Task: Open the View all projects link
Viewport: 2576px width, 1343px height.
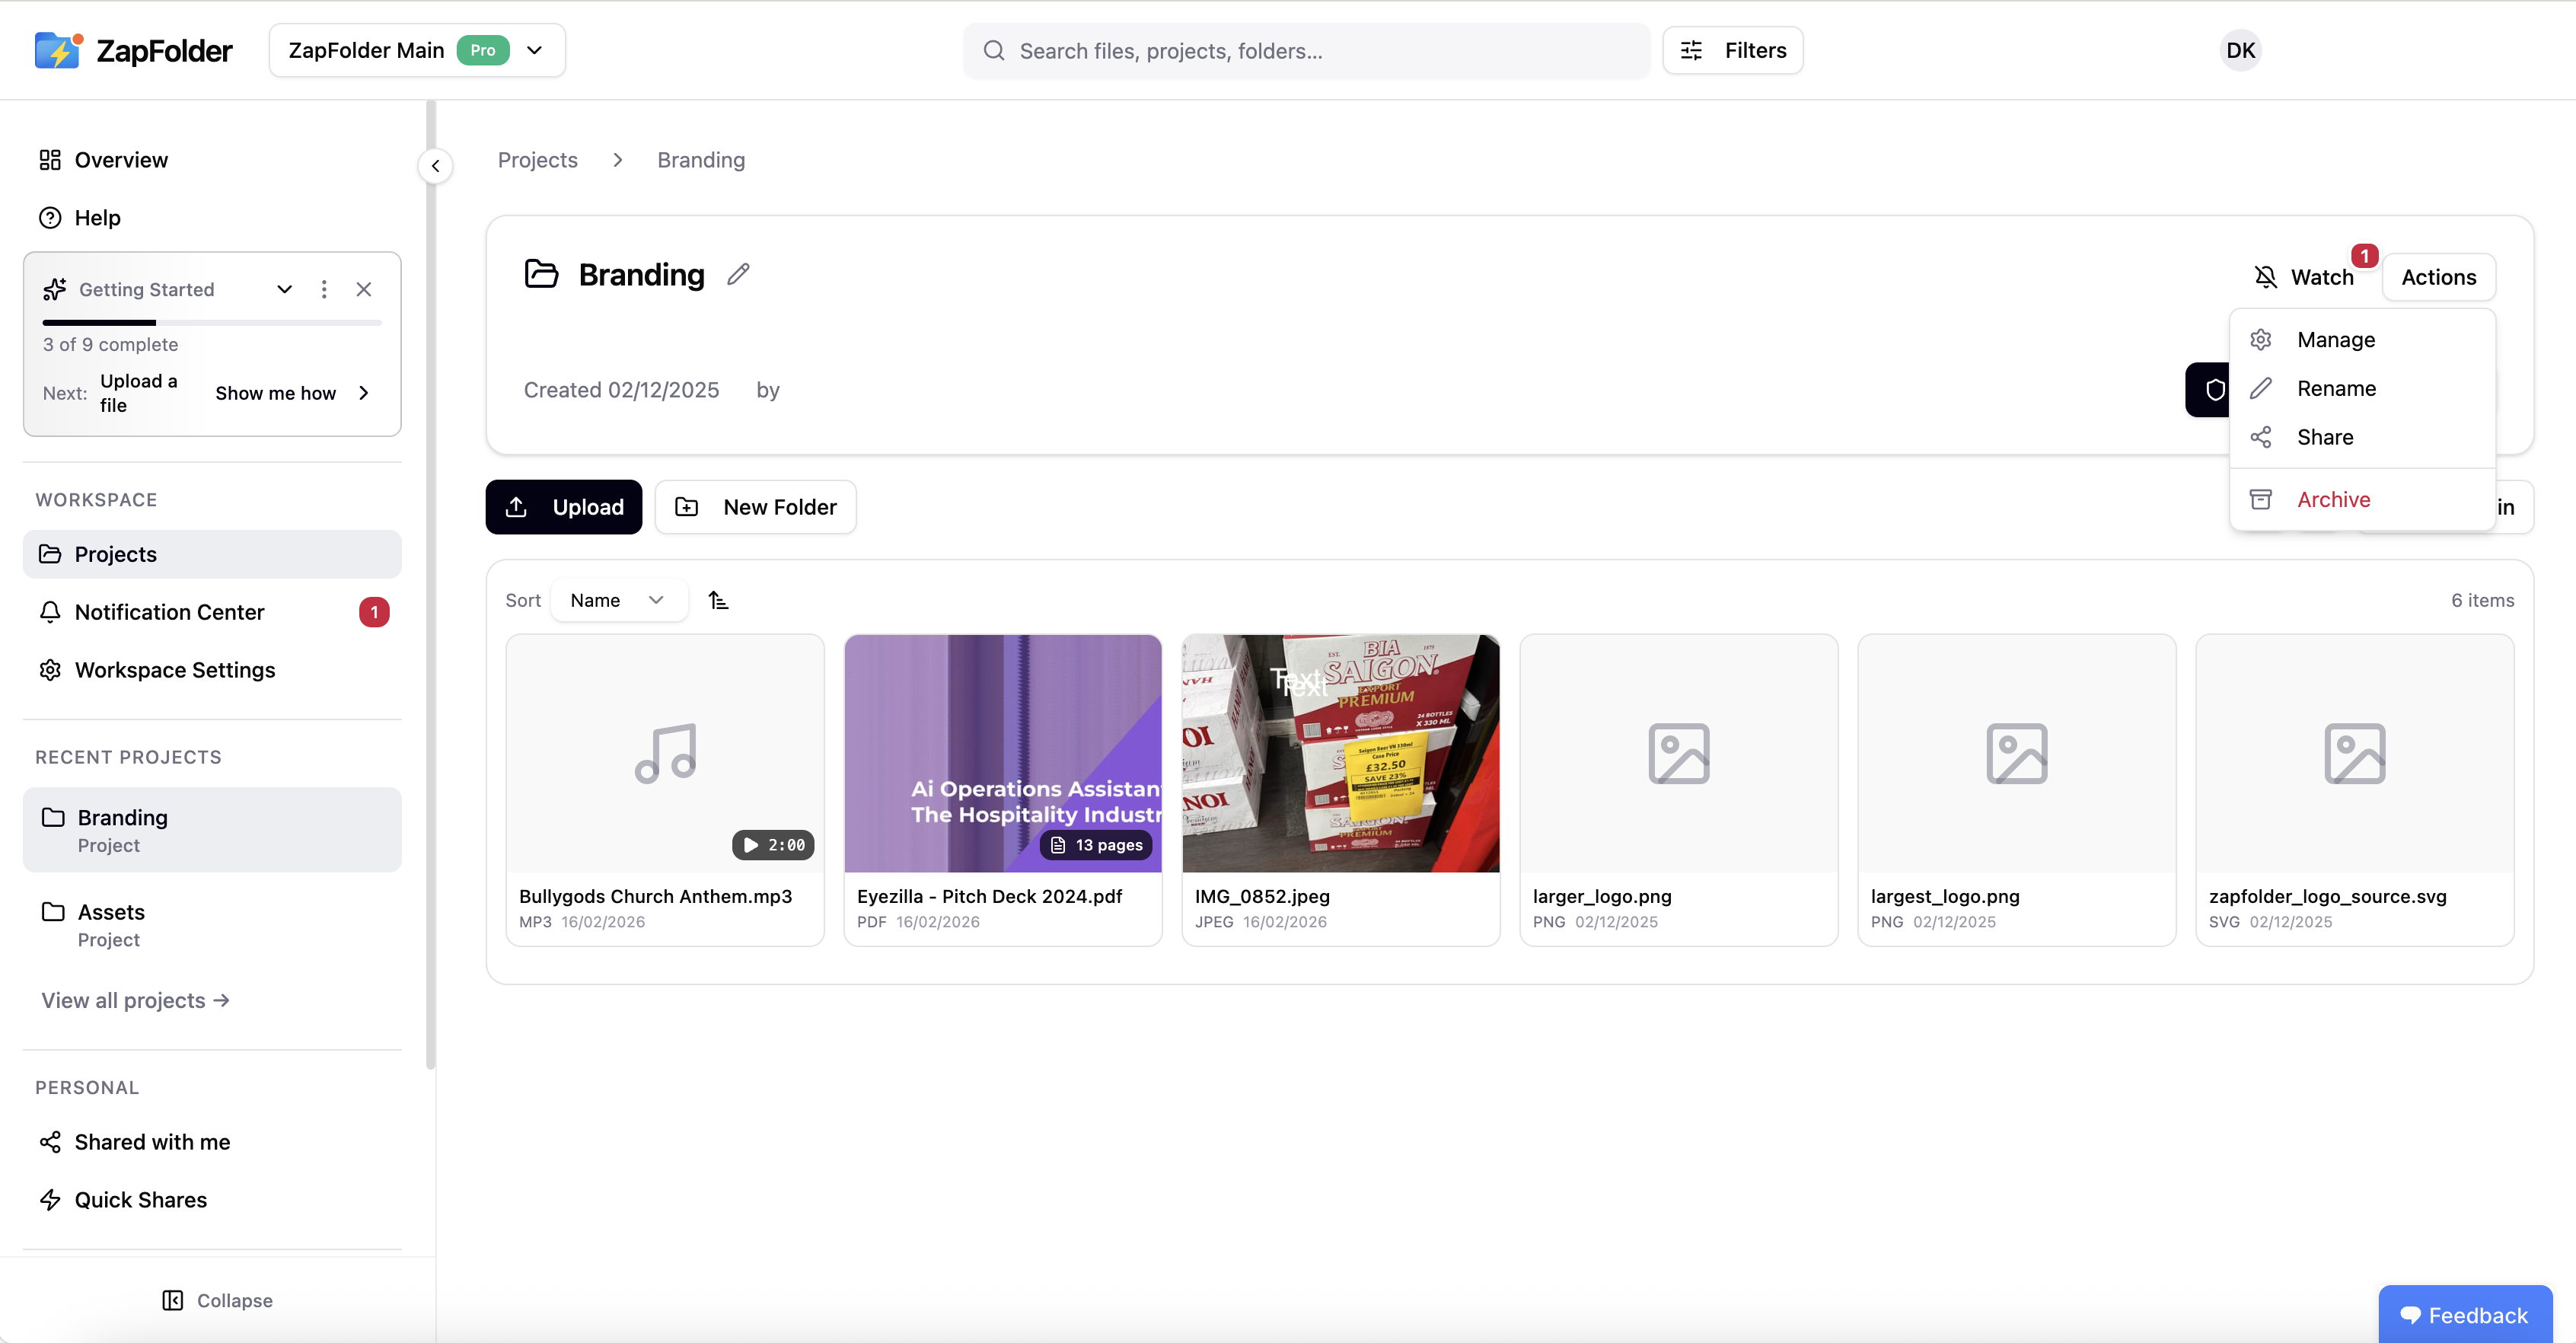Action: (135, 1000)
